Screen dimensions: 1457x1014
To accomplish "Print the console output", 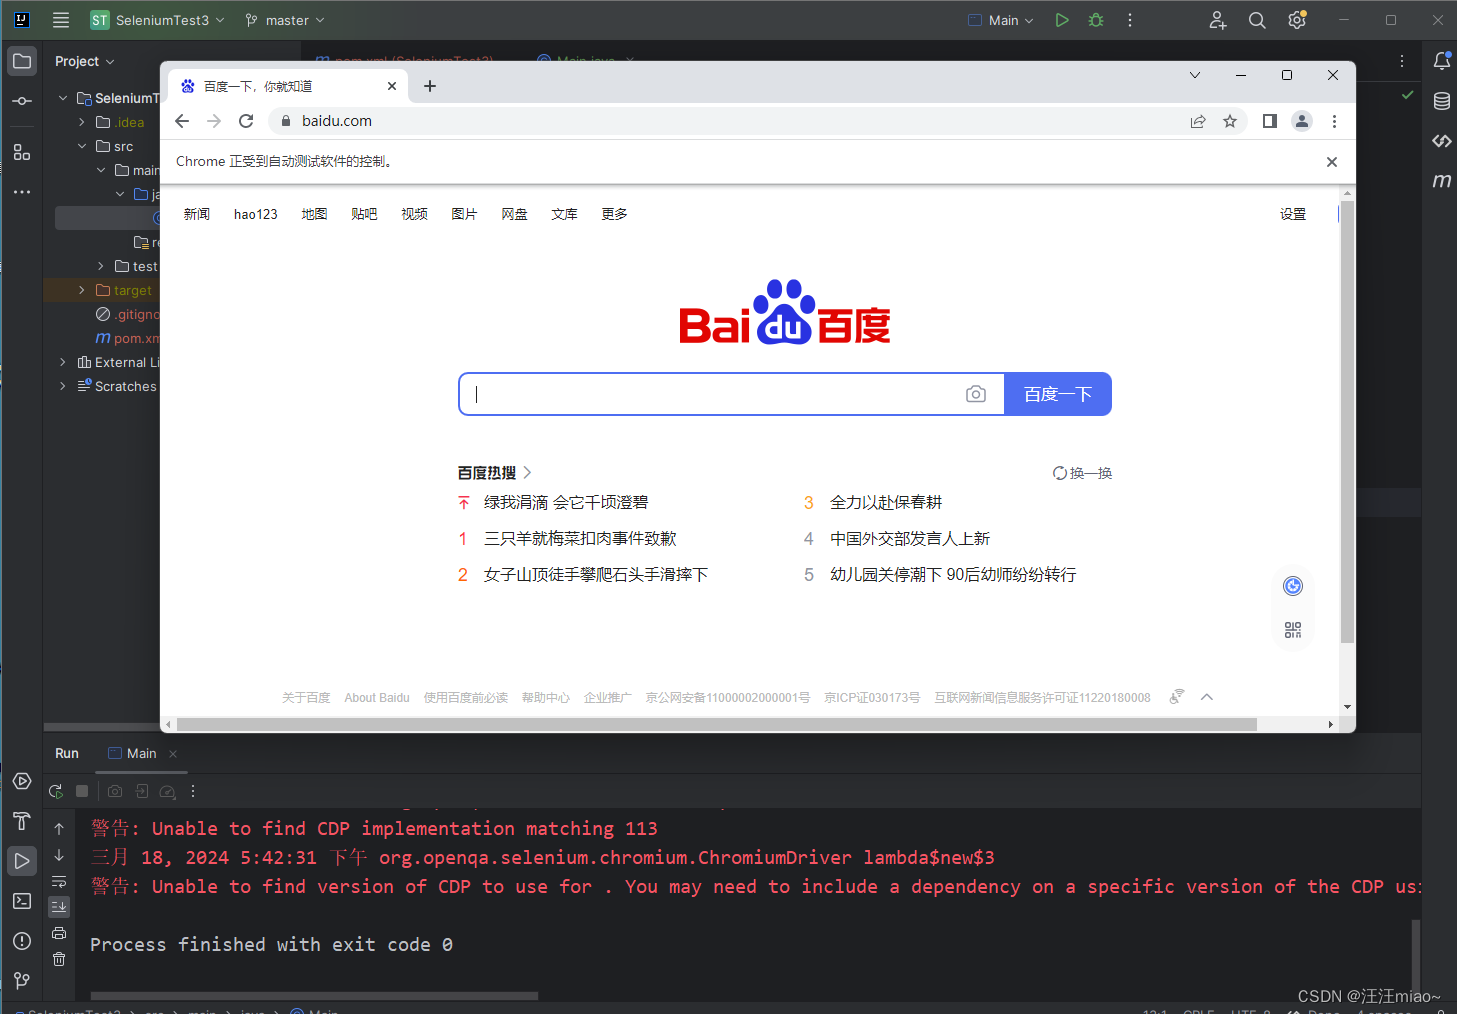I will point(59,933).
